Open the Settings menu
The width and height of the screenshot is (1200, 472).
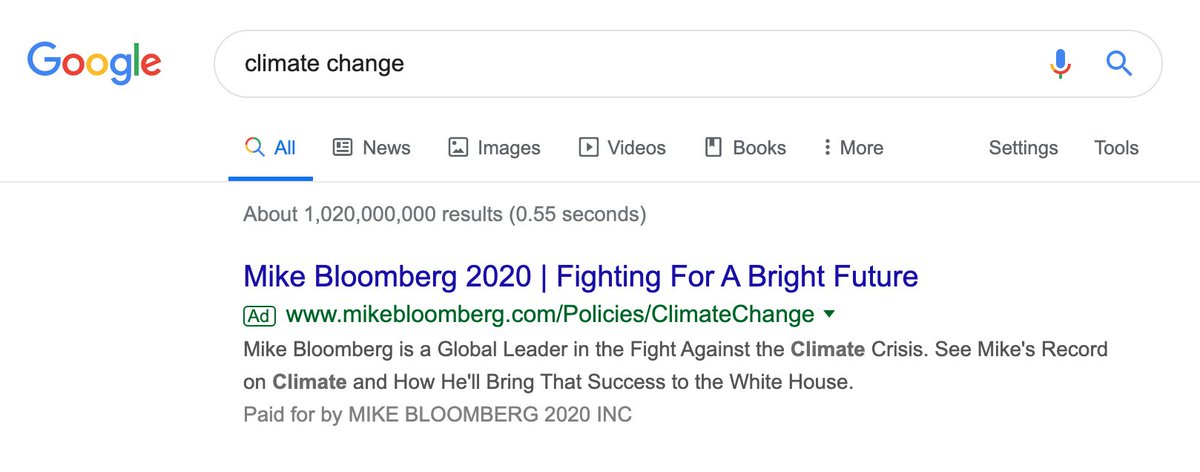coord(1023,148)
